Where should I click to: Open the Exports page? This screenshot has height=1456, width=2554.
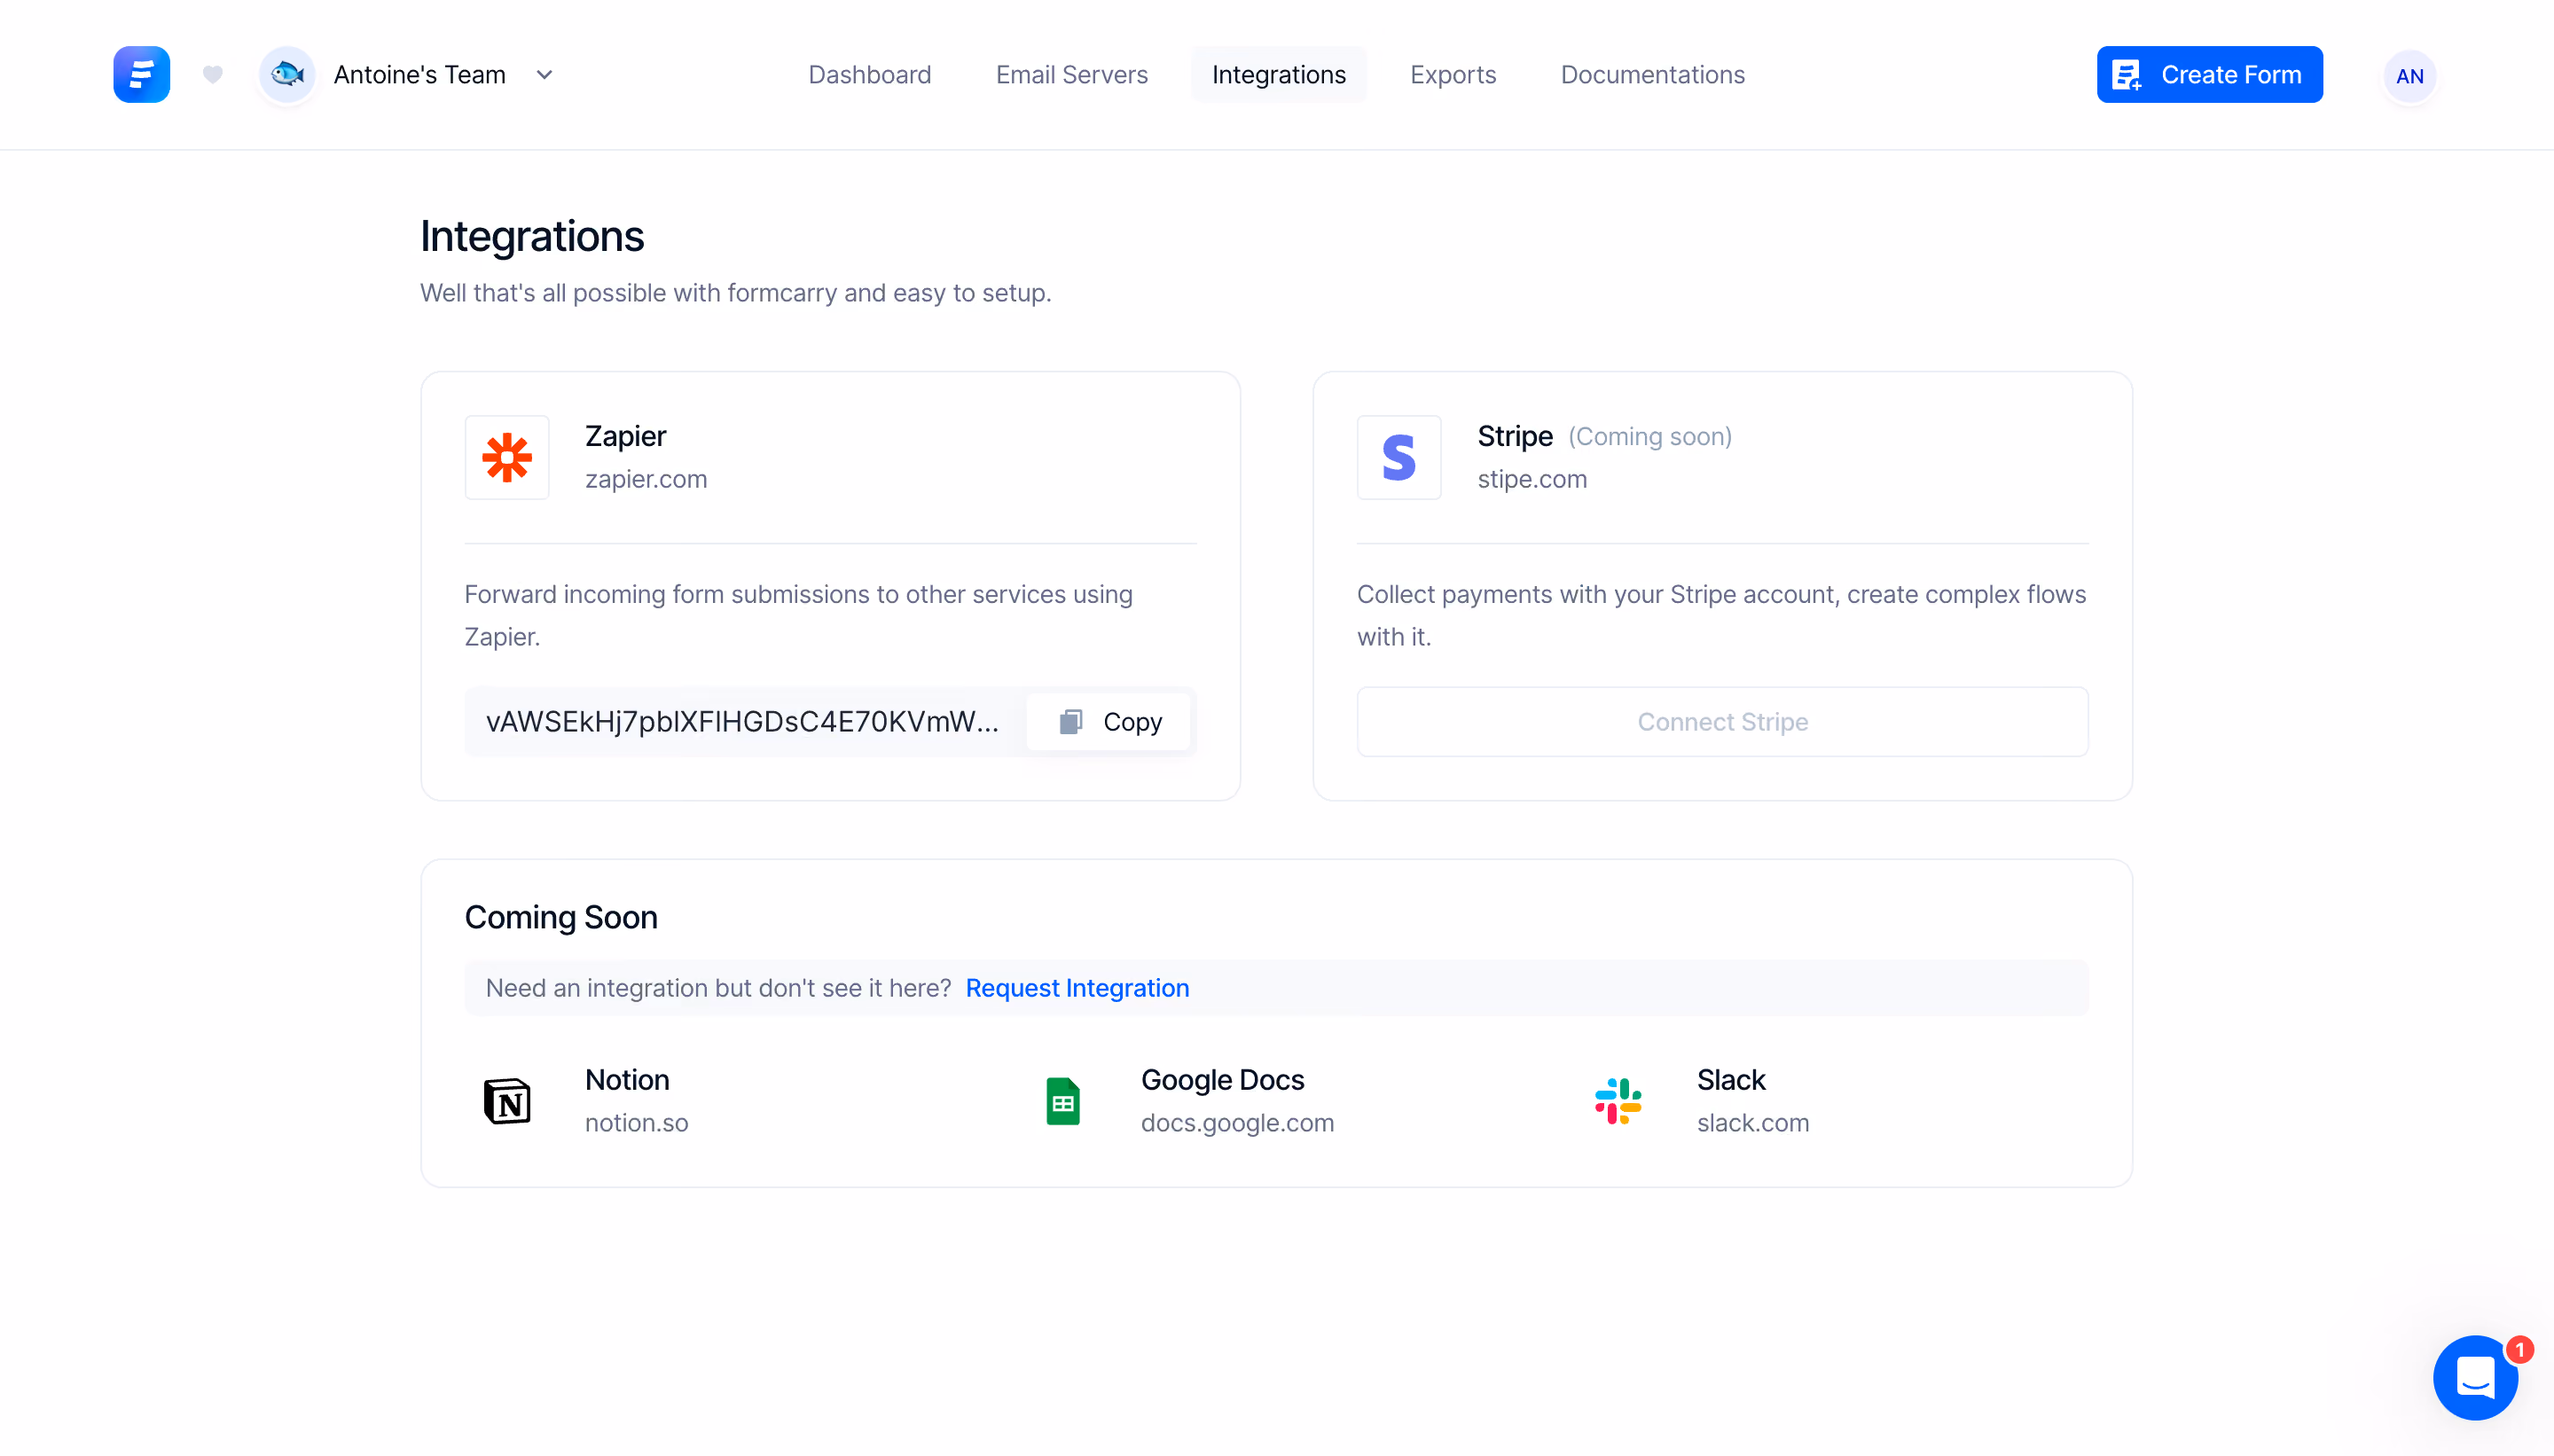(1452, 75)
